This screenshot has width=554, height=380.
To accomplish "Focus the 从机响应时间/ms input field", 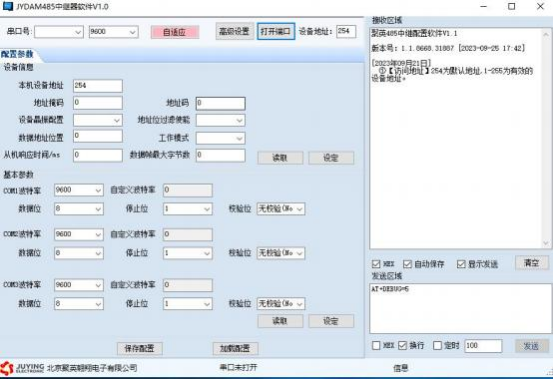I will pos(98,155).
